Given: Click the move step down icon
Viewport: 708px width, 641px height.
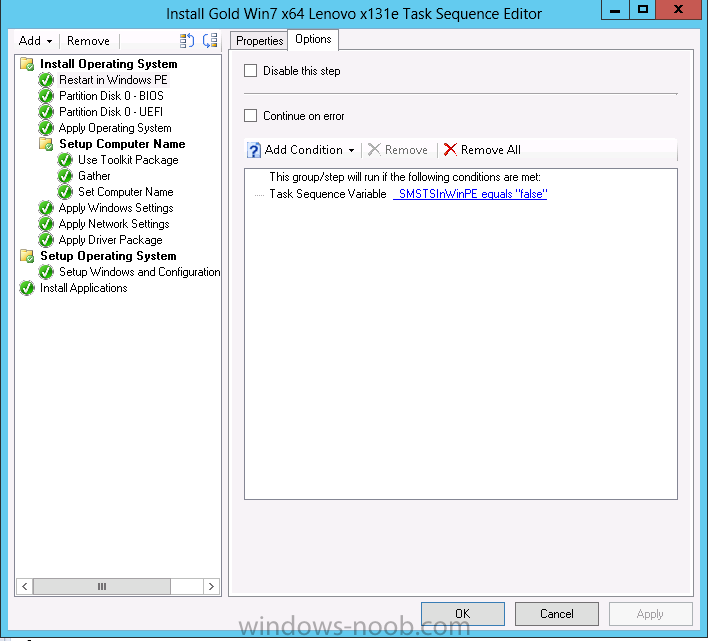Looking at the screenshot, I should pos(210,41).
